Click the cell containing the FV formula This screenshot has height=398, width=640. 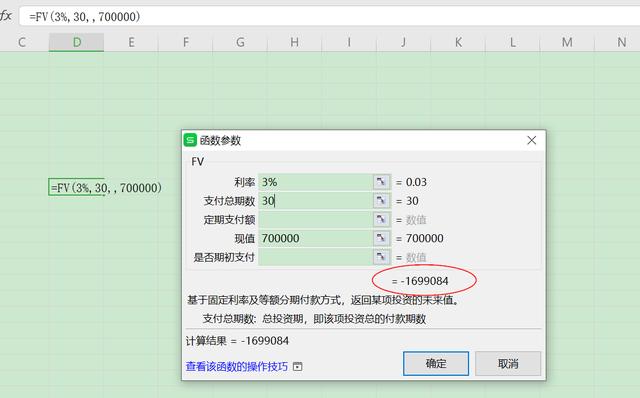(x=76, y=187)
